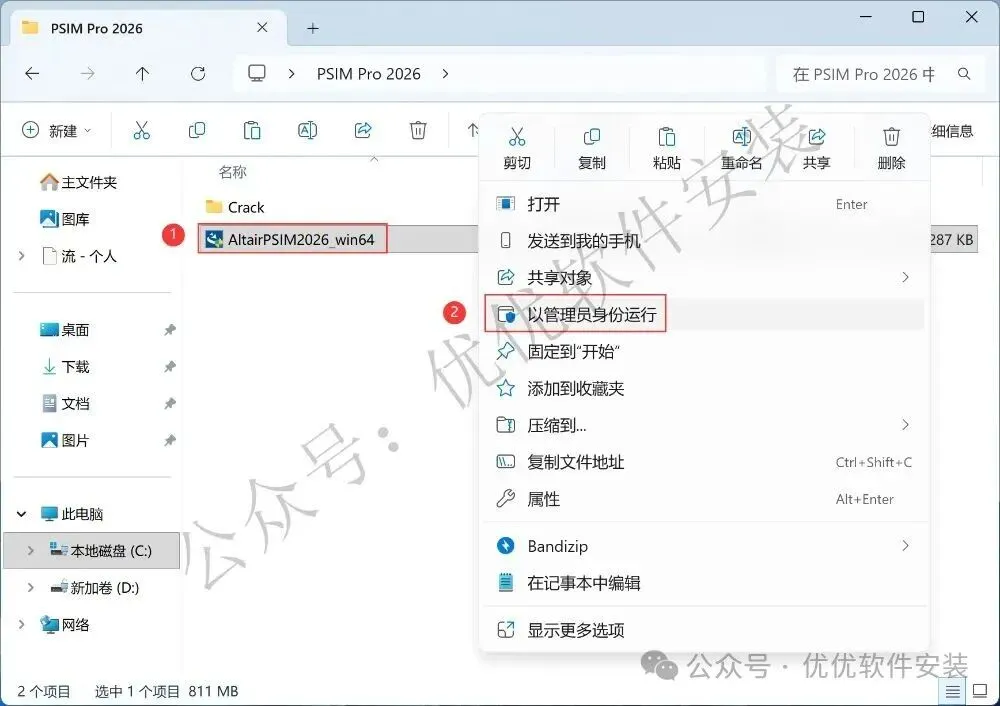Click the toolbar Paste clipboard icon
Screen dimensions: 1000x706
[252, 131]
